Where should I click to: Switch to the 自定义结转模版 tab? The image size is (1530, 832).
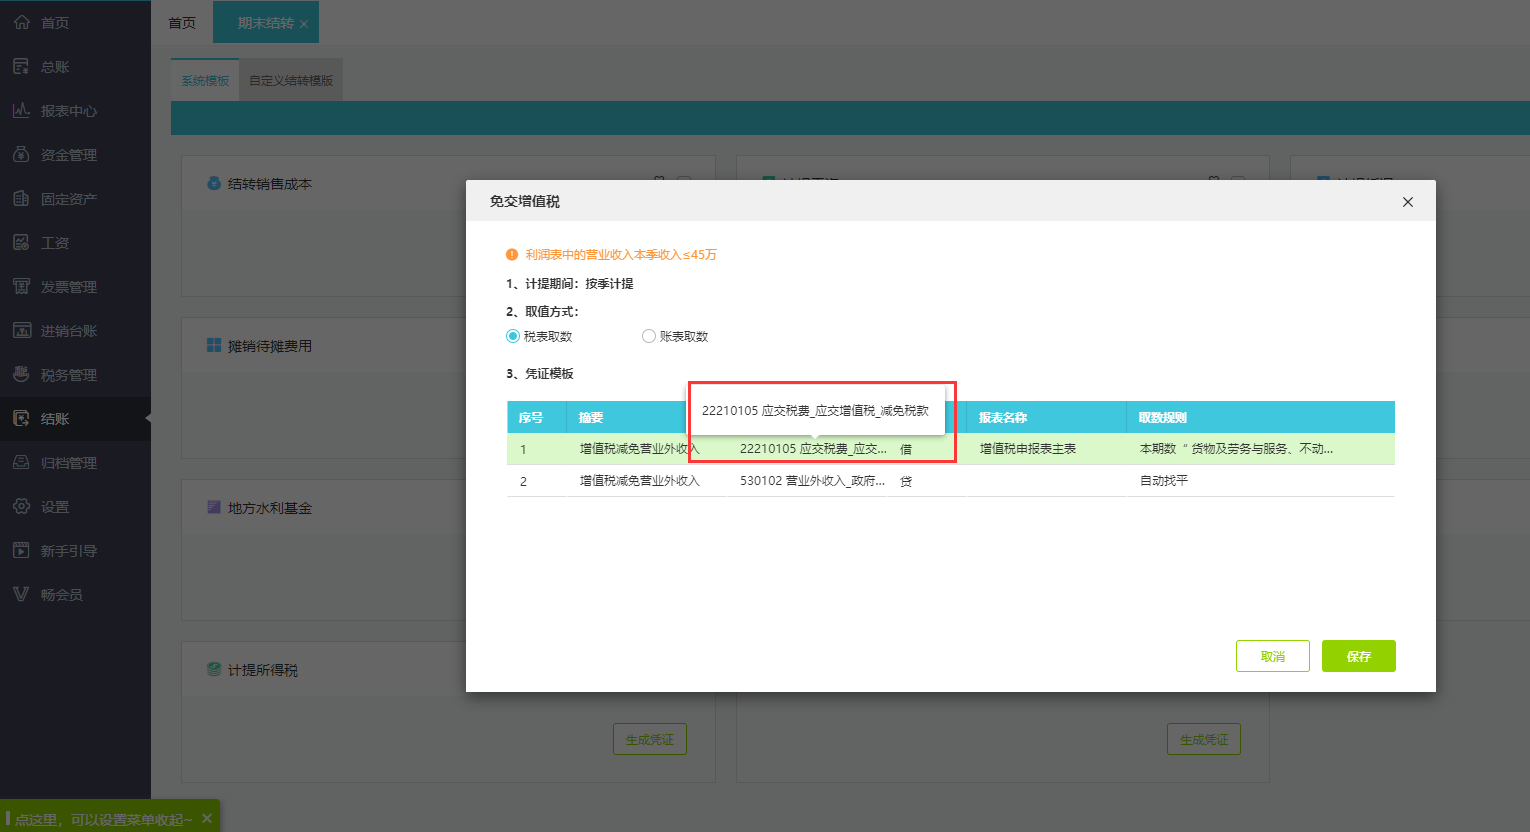coord(291,80)
